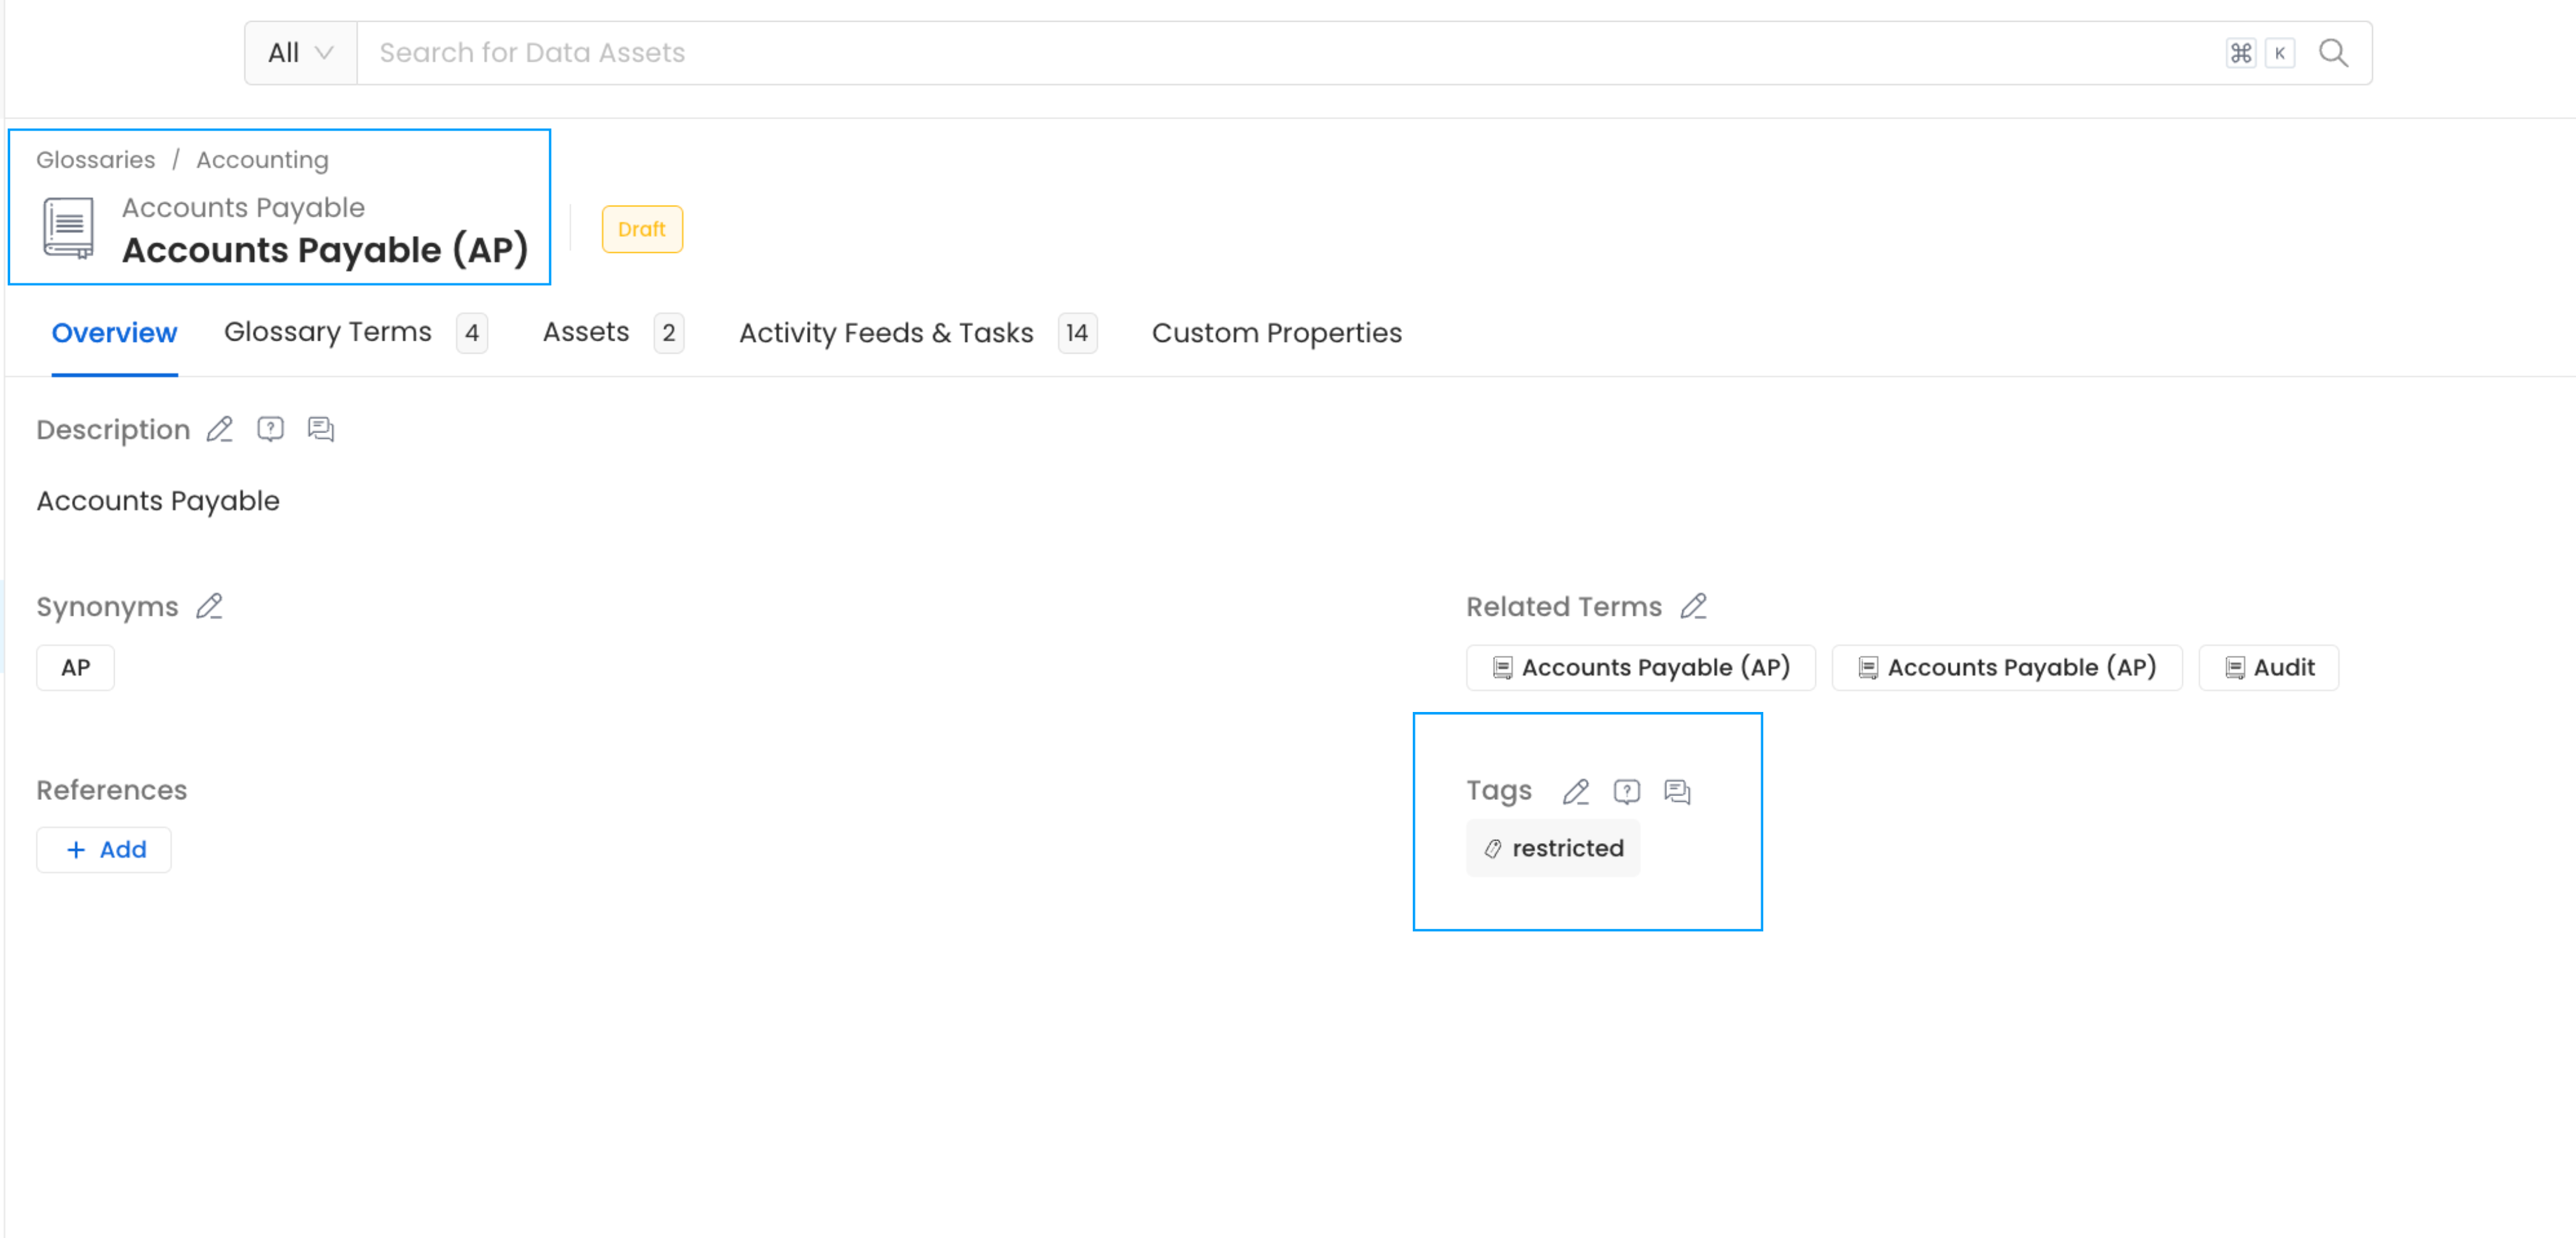Click the Description request question-mark icon
The image size is (2576, 1238).
[270, 429]
